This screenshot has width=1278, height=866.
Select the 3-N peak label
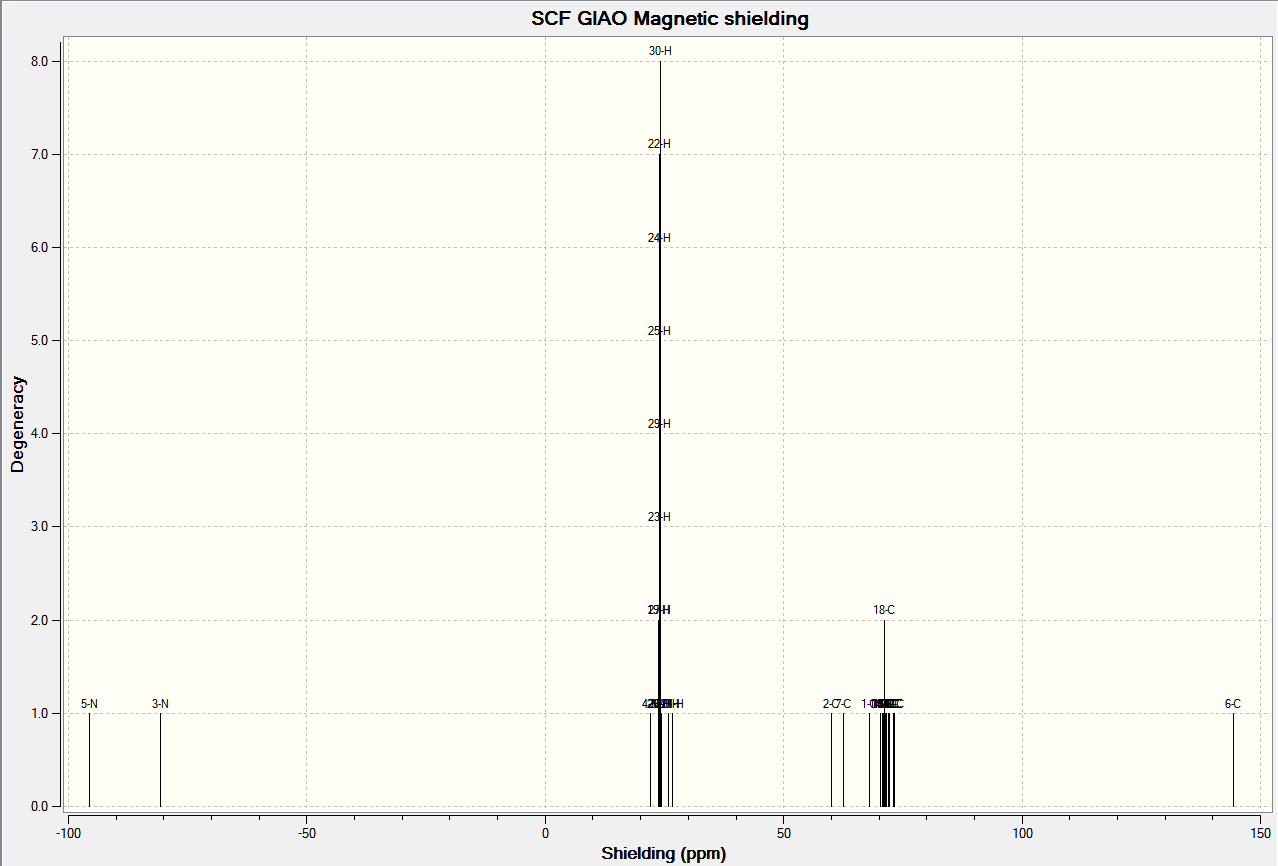click(160, 704)
